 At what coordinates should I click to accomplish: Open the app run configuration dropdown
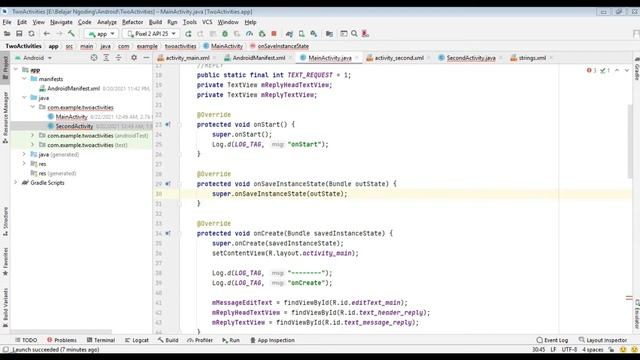(x=101, y=34)
